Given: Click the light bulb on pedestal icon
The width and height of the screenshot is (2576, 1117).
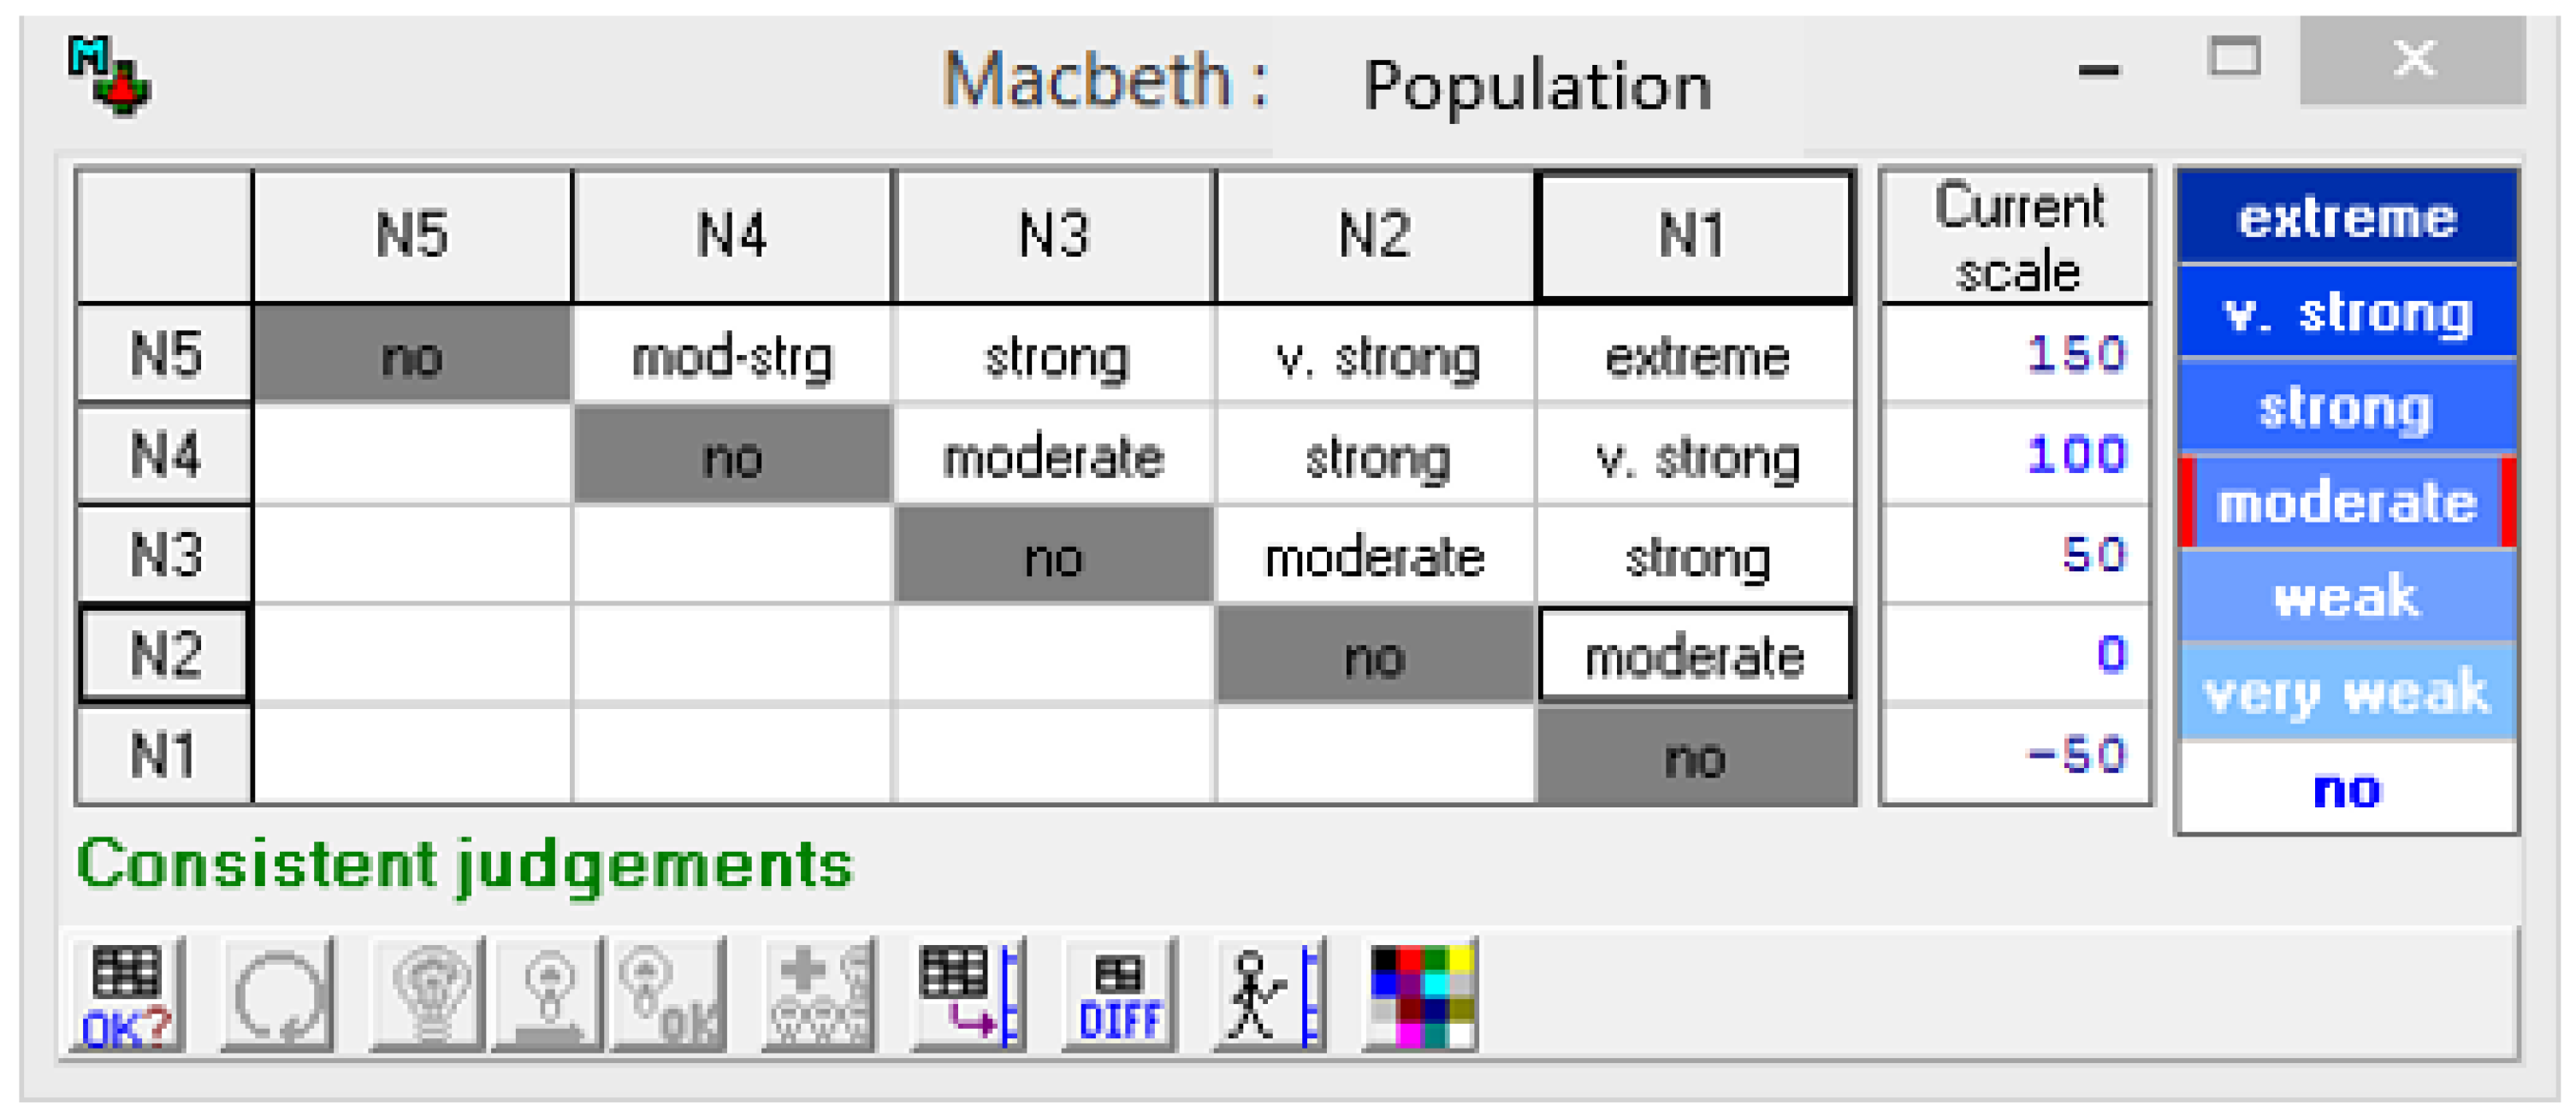Looking at the screenshot, I should 547,996.
